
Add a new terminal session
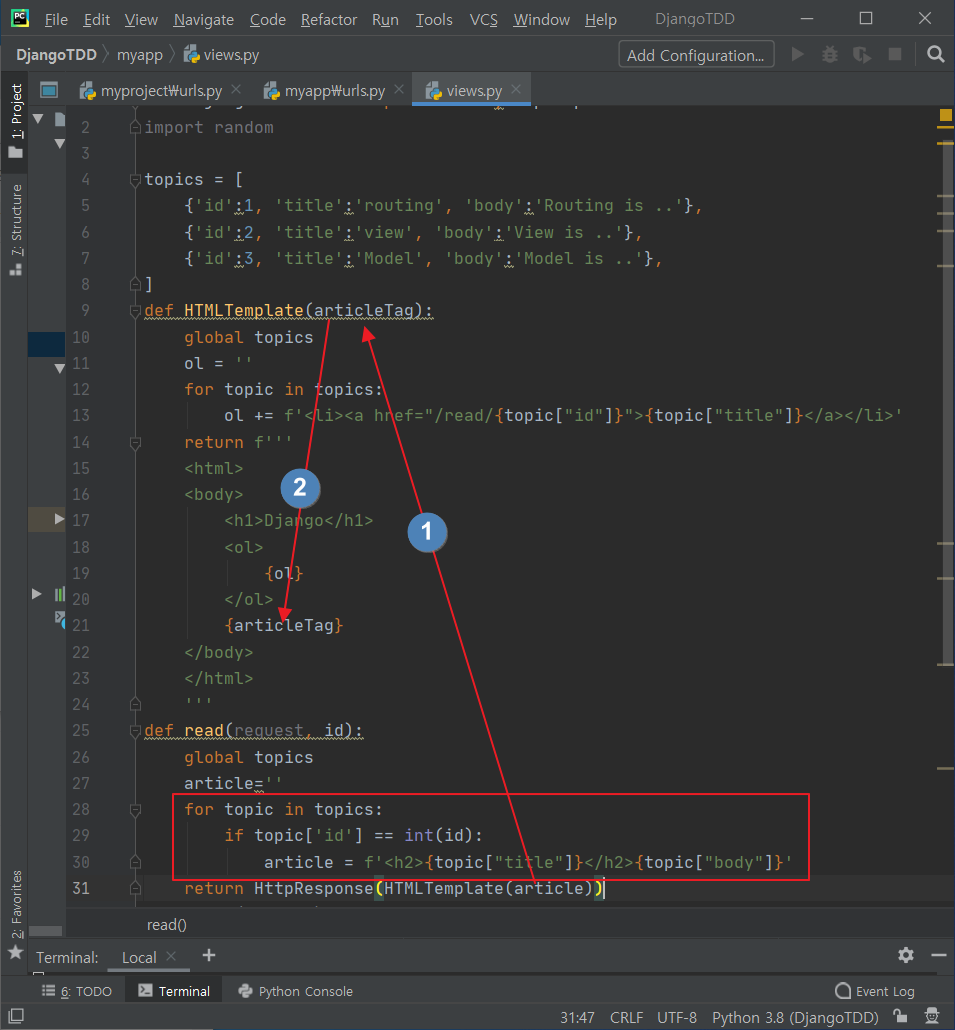click(209, 956)
